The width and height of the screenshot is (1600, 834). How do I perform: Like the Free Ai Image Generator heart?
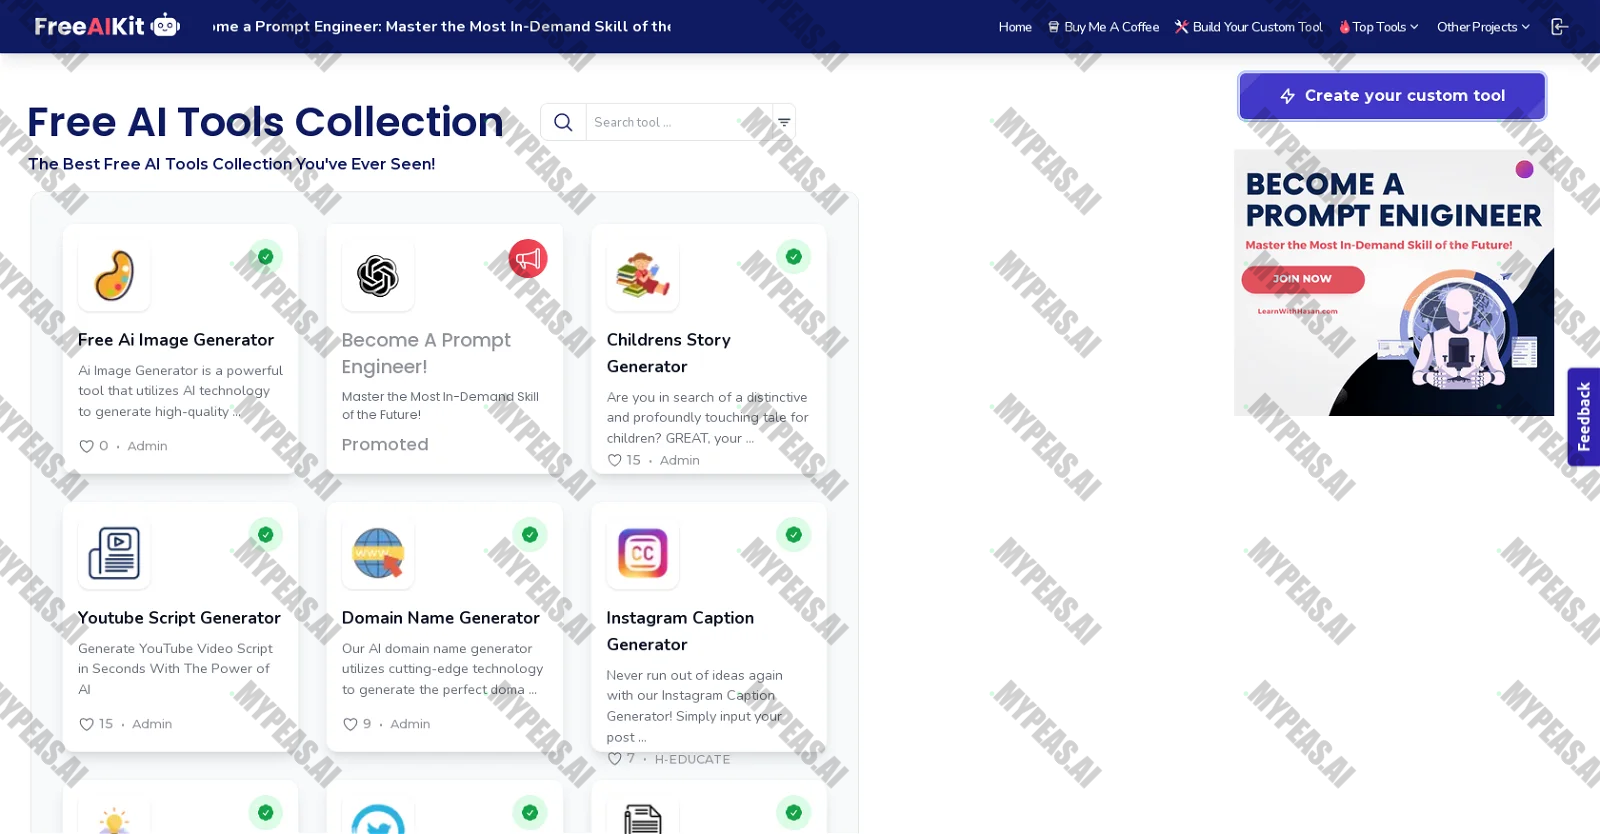tap(86, 446)
